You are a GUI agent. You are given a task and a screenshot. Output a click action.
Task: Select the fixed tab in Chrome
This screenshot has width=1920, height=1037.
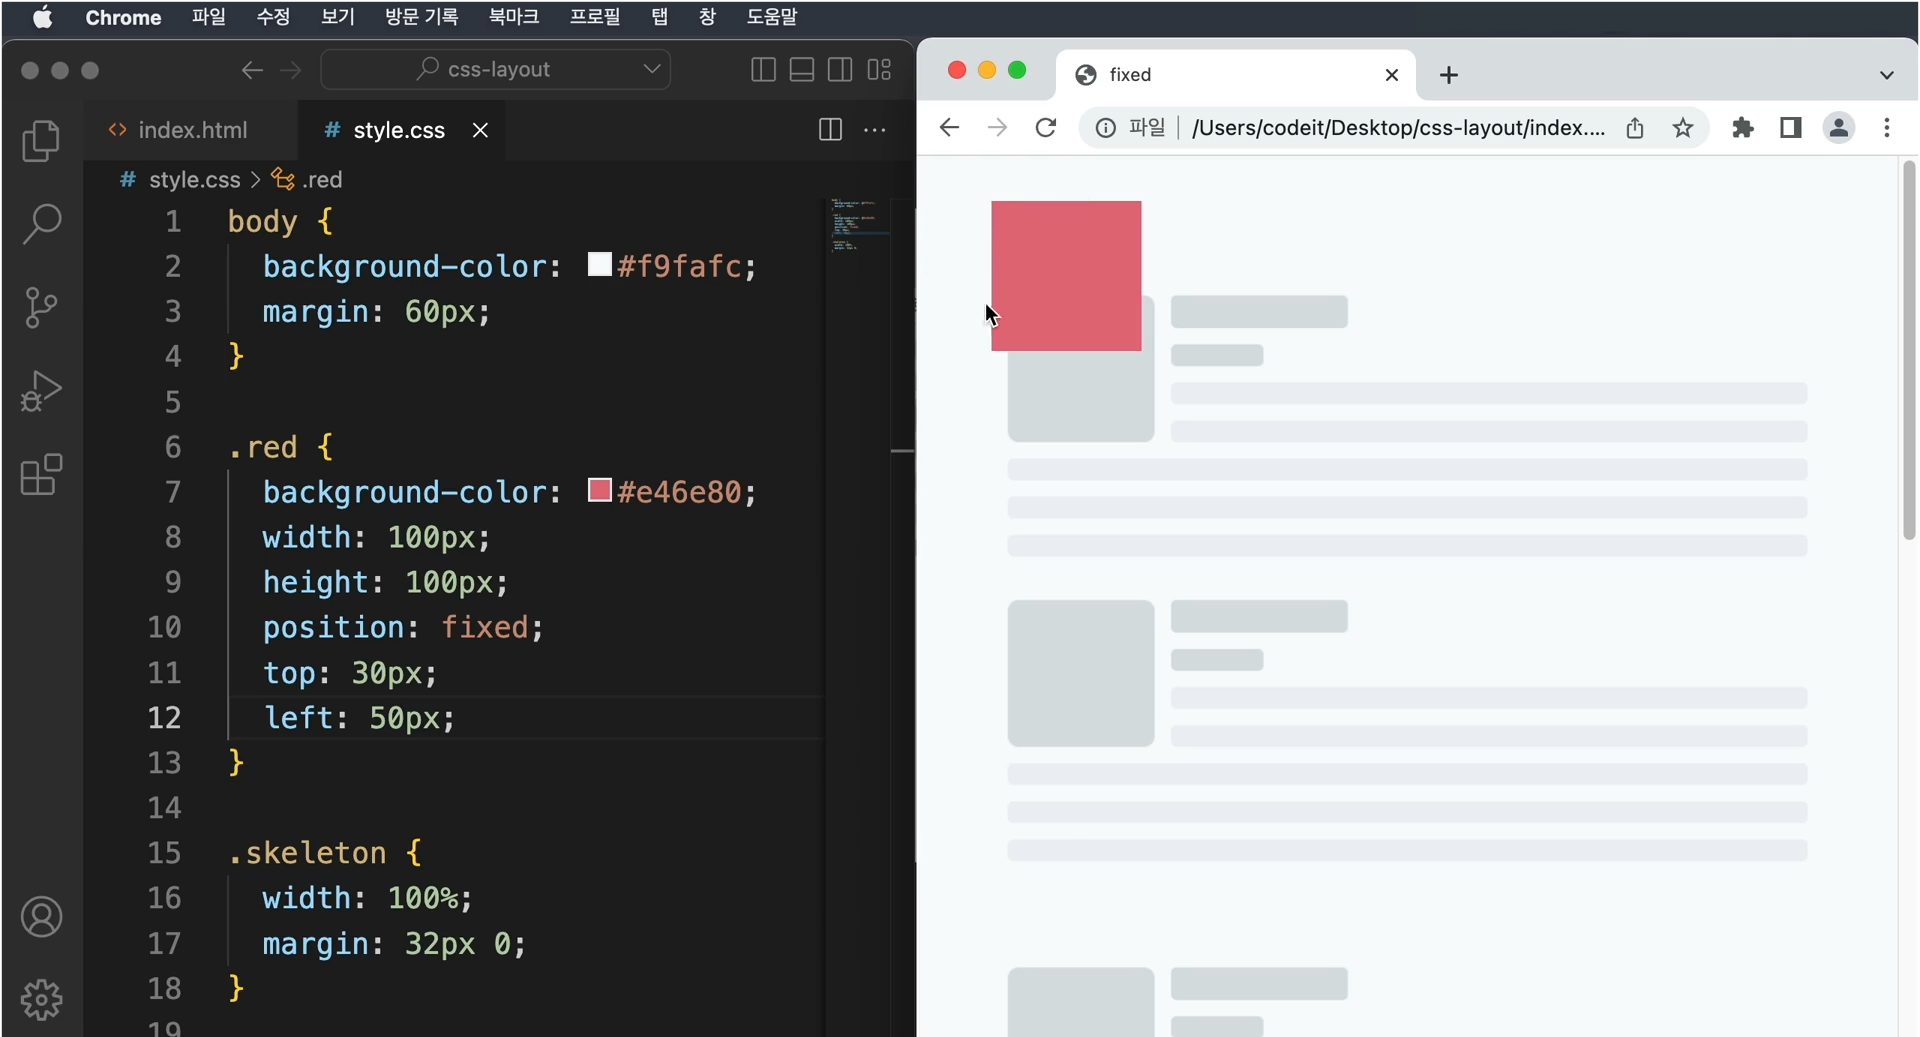click(1235, 75)
